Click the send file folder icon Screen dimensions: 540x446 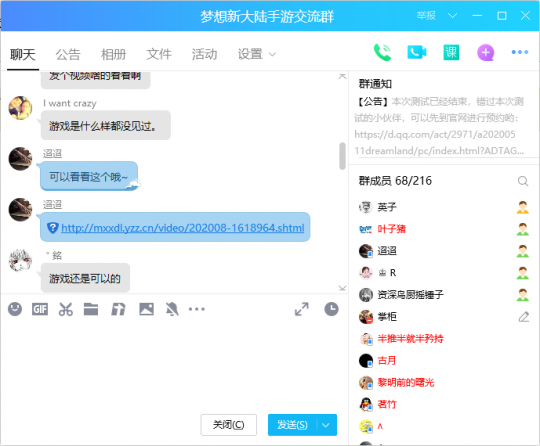point(91,309)
